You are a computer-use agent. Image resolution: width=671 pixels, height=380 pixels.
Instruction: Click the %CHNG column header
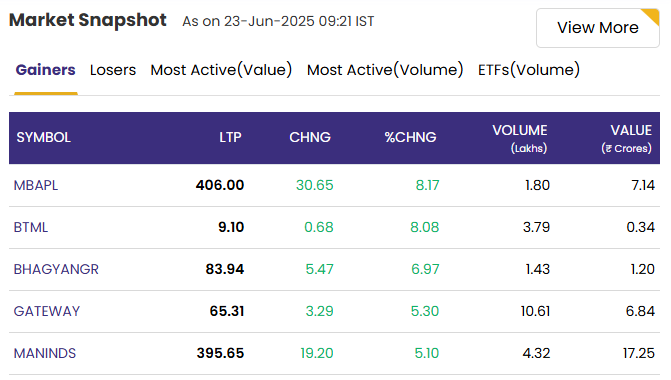pos(410,137)
